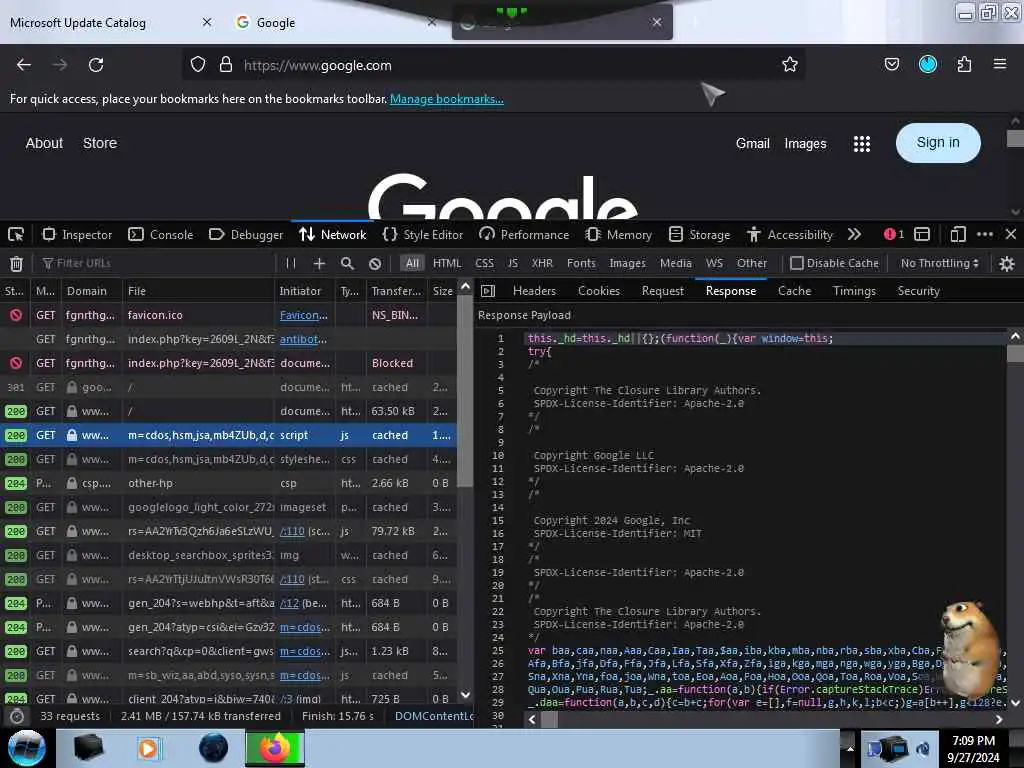Open the Pocket save icon
The height and width of the screenshot is (768, 1024).
coord(891,65)
